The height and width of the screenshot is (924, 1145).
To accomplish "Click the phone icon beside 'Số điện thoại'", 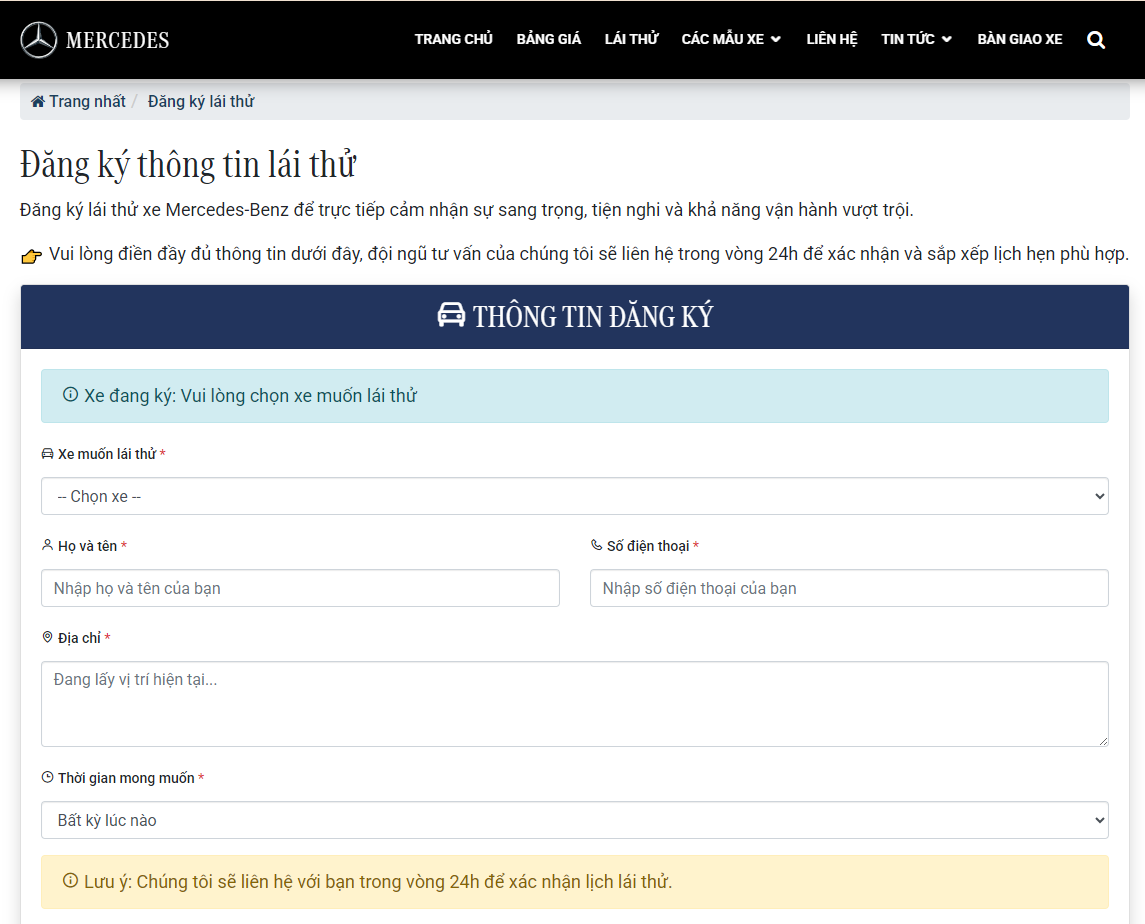I will click(x=596, y=545).
